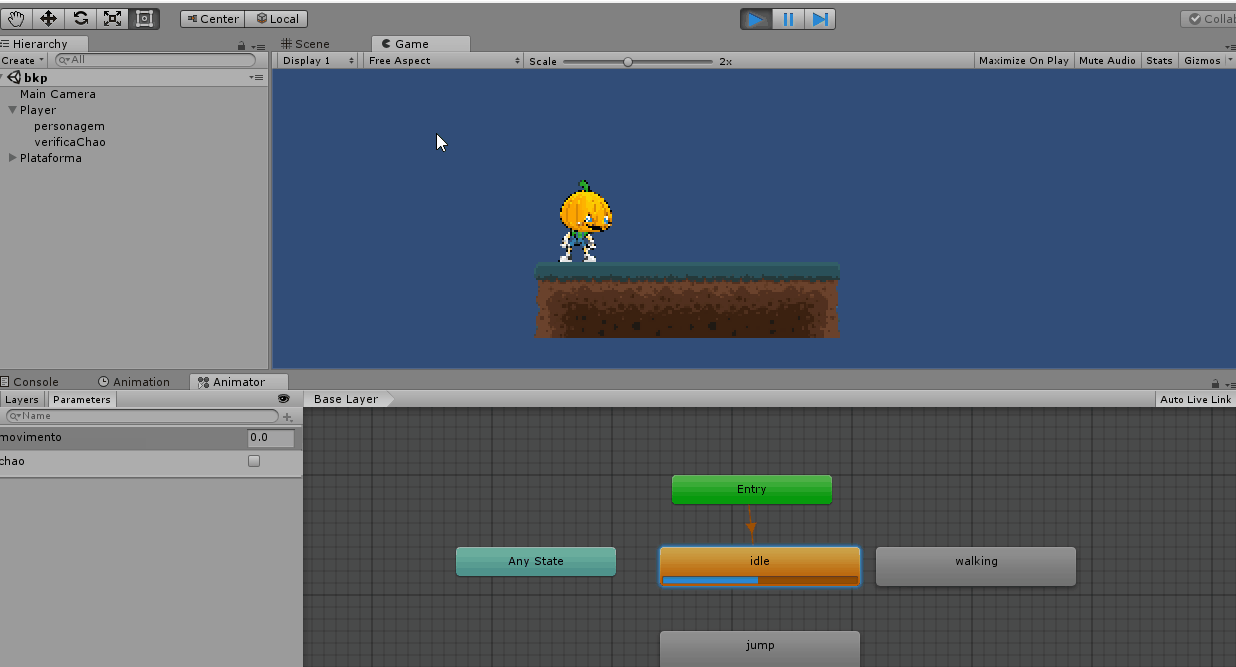Select the Rotate tool
The height and width of the screenshot is (667, 1236).
click(80, 18)
